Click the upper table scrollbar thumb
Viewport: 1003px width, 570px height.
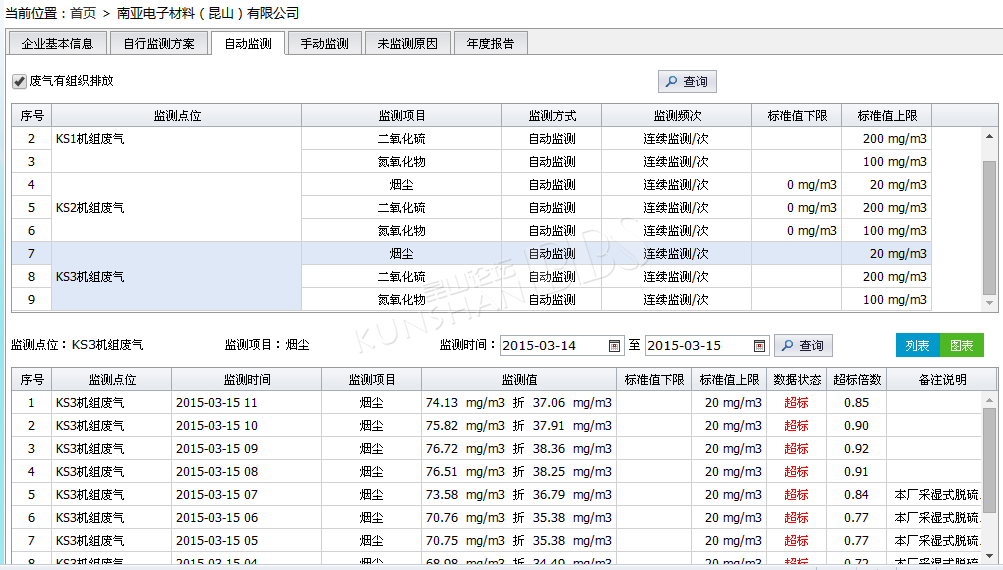989,228
